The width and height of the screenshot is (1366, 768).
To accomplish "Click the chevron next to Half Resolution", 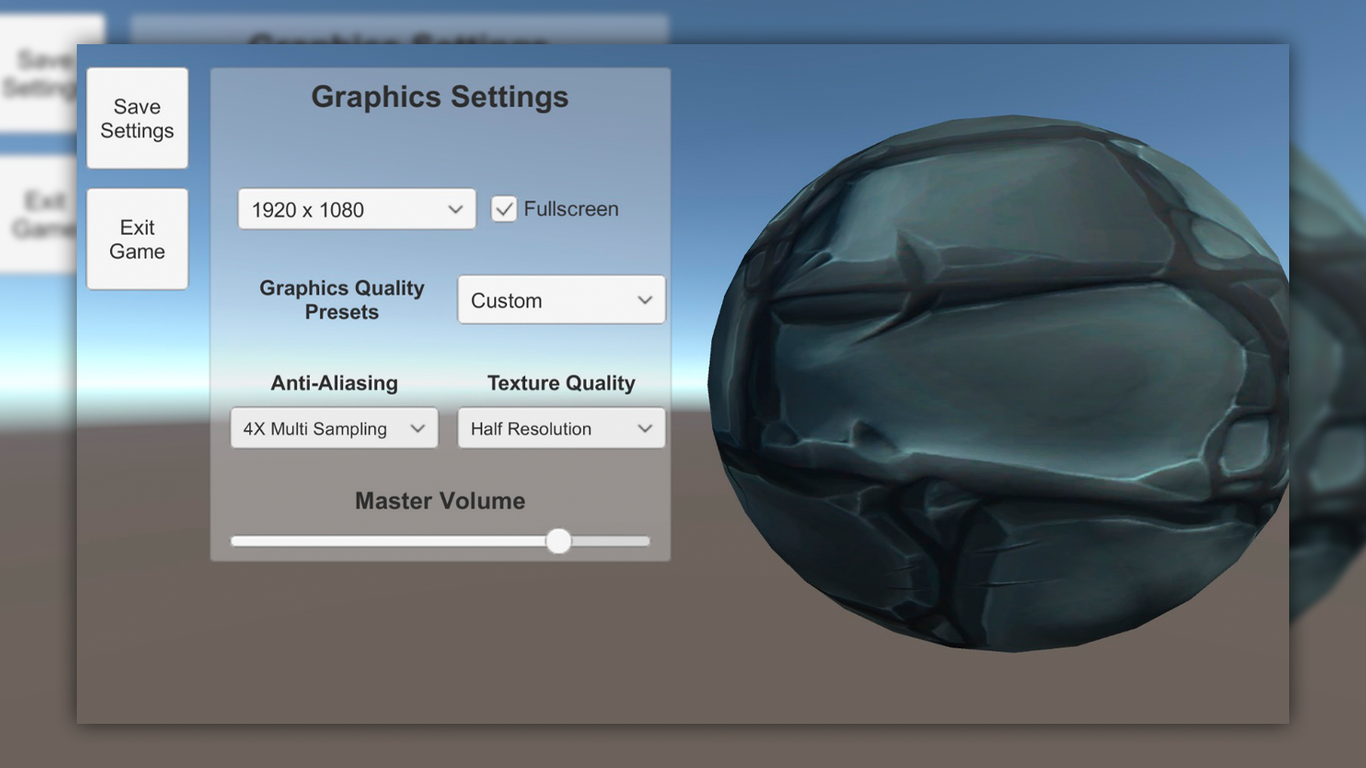I will point(645,429).
